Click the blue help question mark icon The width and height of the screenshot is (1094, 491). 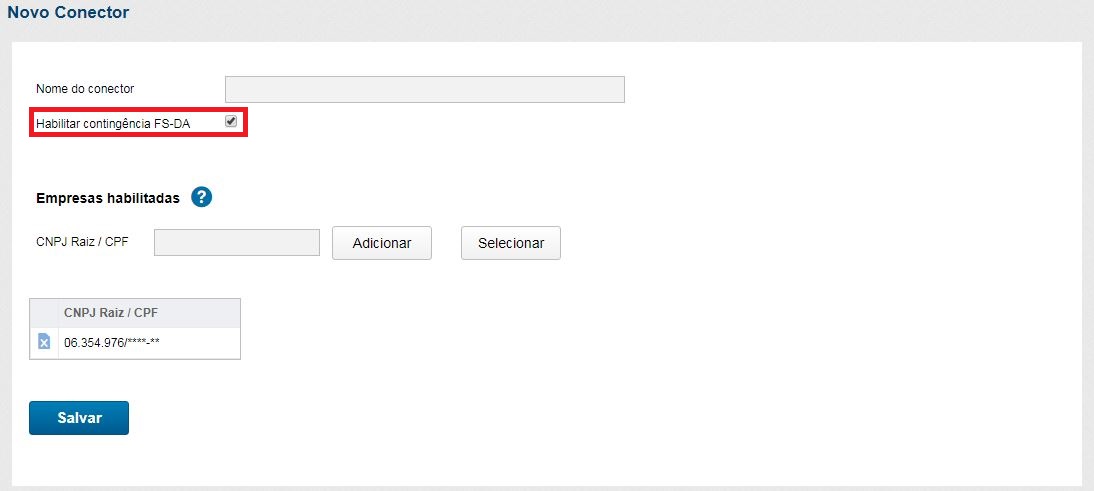tap(201, 197)
